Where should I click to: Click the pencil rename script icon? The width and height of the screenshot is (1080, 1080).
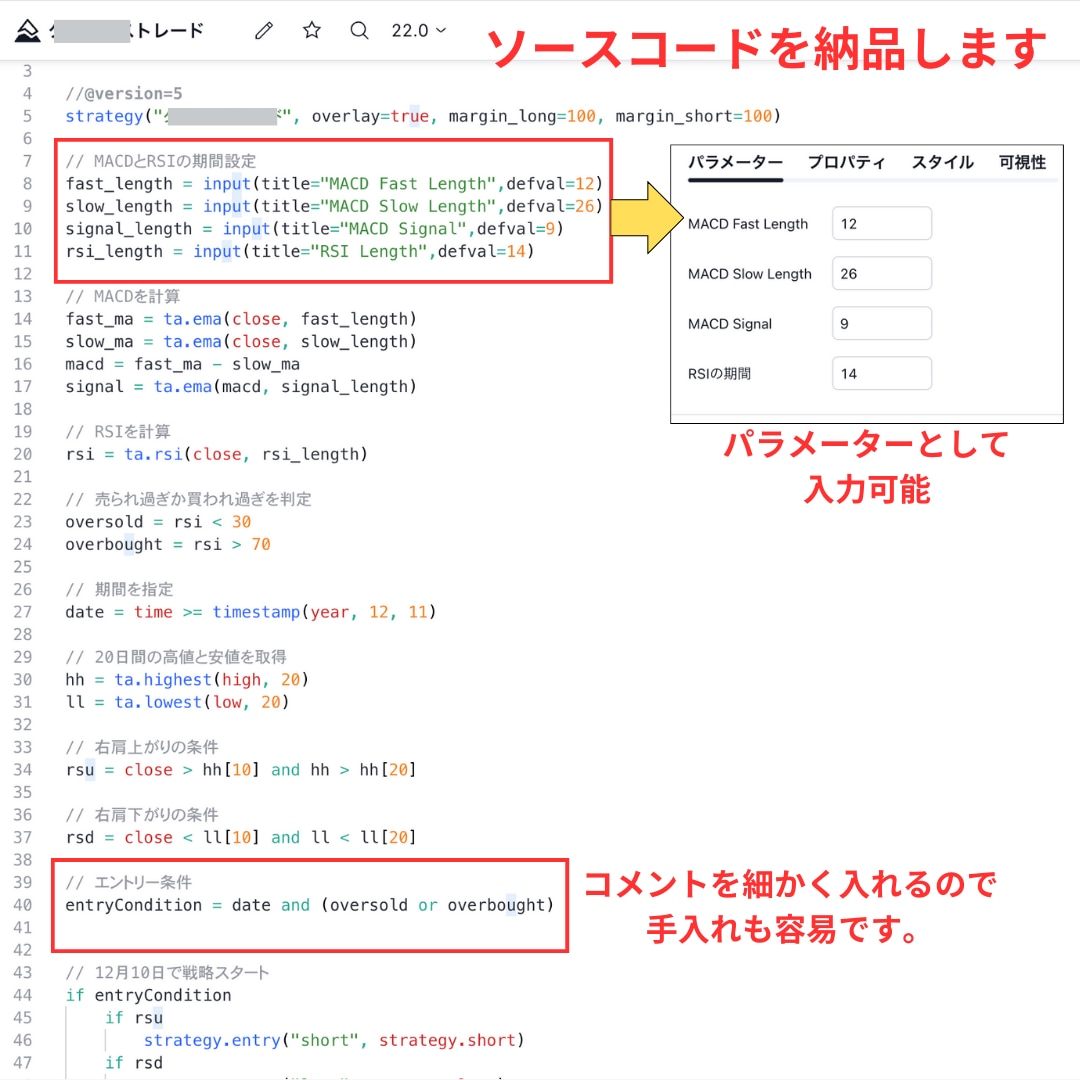click(264, 30)
